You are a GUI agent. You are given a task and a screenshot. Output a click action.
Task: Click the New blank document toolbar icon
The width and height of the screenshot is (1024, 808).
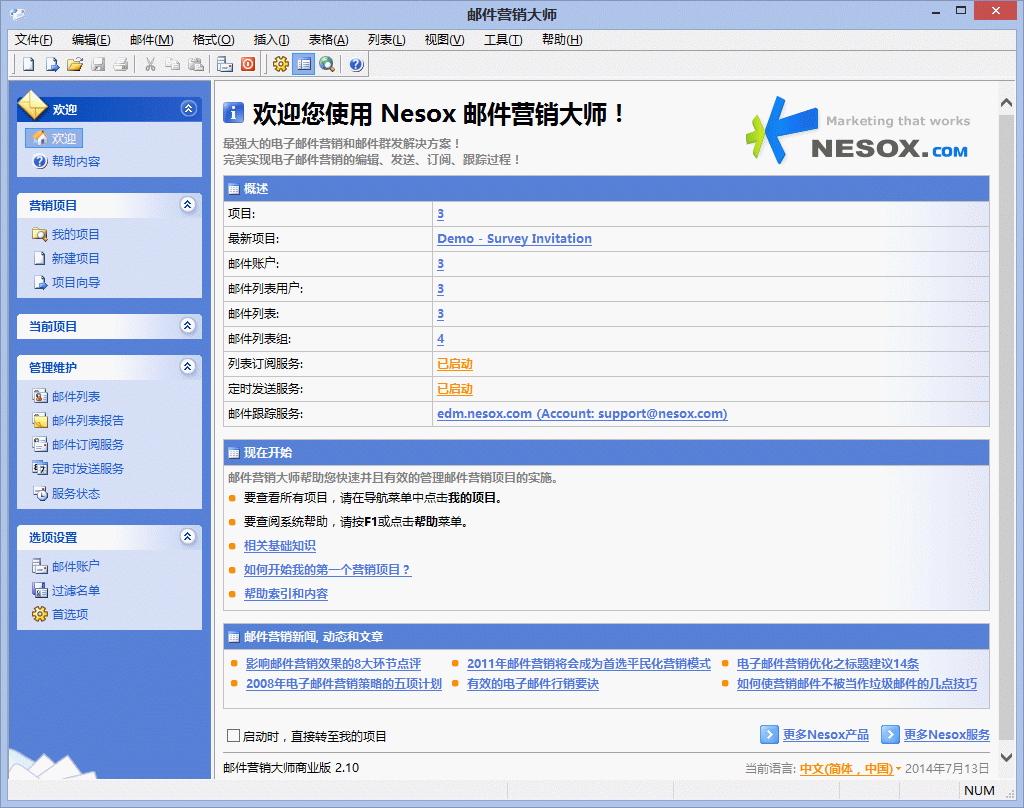tap(29, 64)
